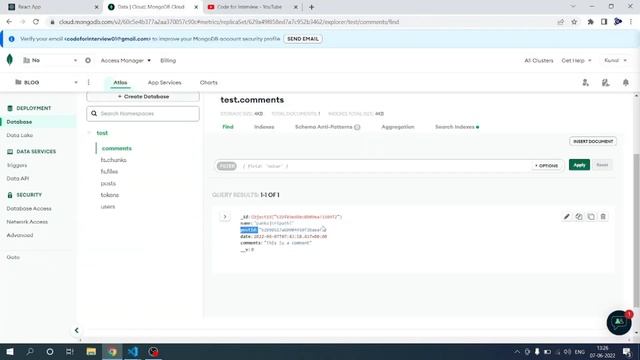Image resolution: width=640 pixels, height=360 pixels.
Task: Go back in browser history
Action: pyautogui.click(x=9, y=22)
